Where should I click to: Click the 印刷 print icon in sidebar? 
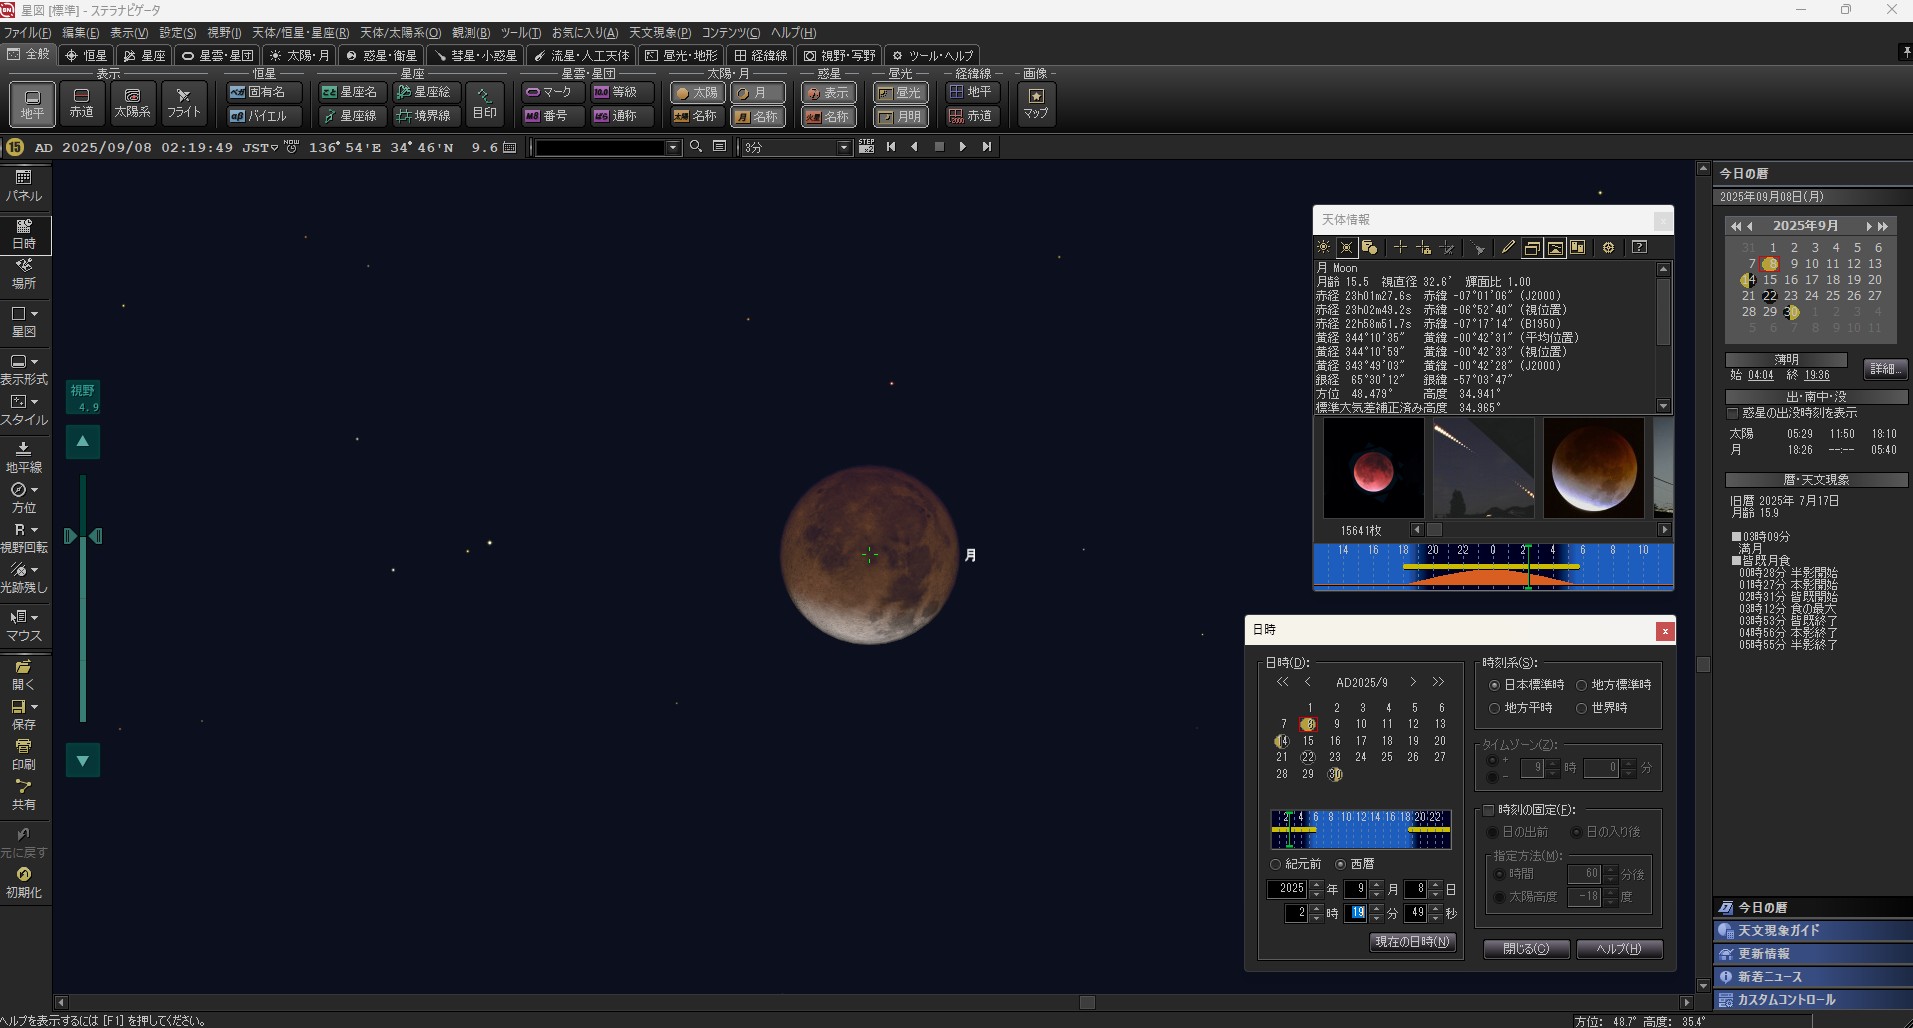[24, 754]
